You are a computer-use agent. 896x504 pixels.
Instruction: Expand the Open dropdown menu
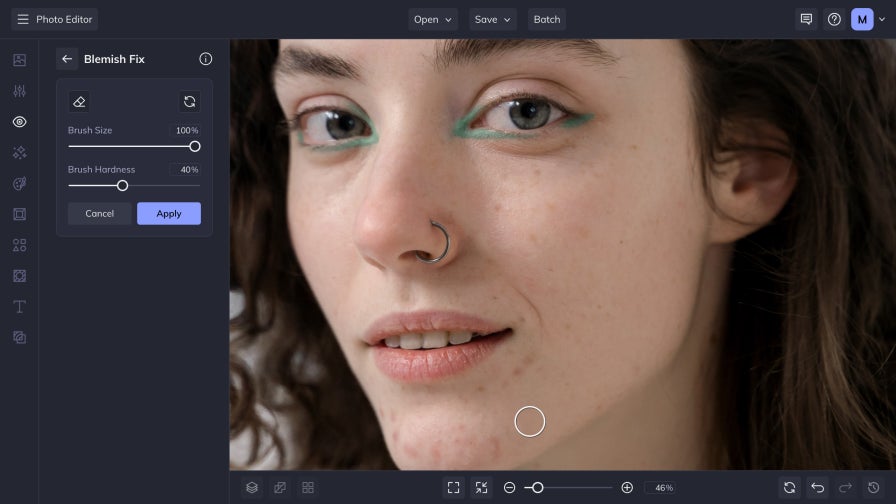(x=433, y=19)
